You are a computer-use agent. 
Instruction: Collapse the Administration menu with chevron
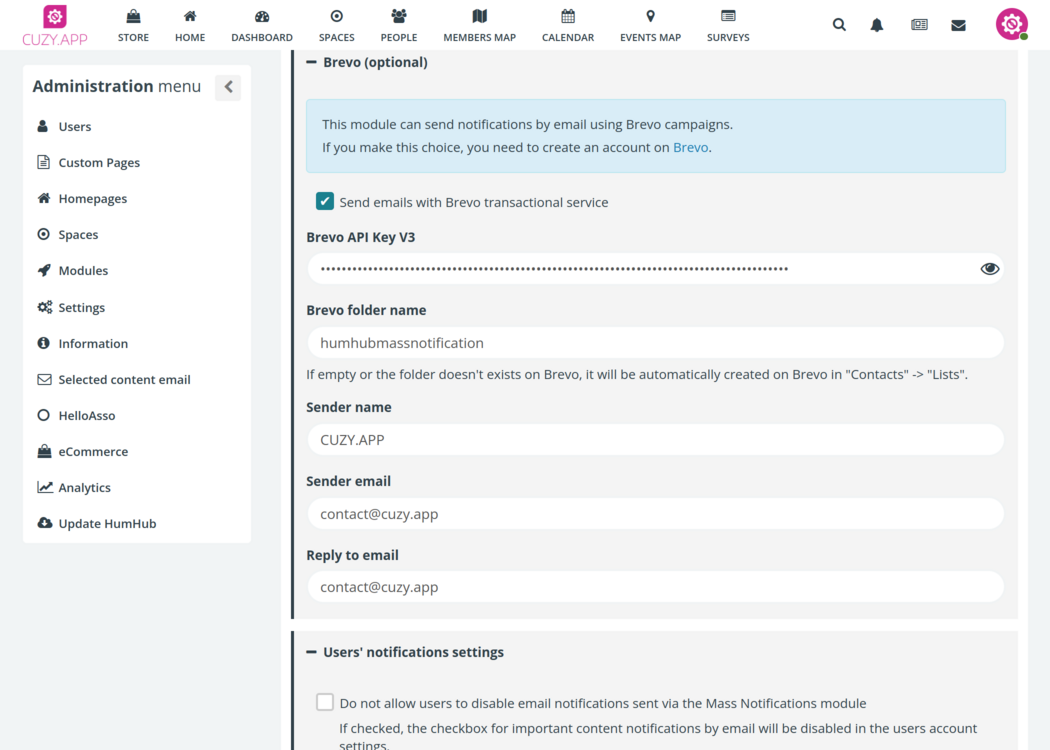[228, 87]
